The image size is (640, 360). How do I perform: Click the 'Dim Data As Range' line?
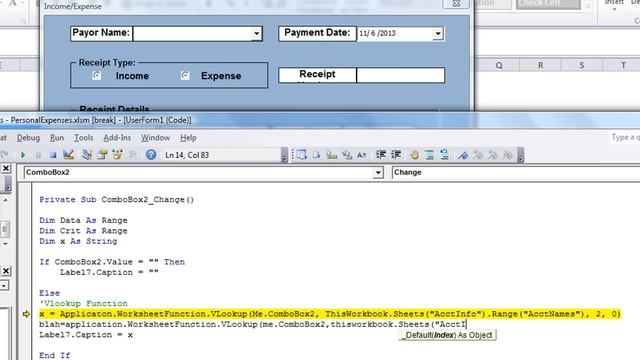click(83, 220)
